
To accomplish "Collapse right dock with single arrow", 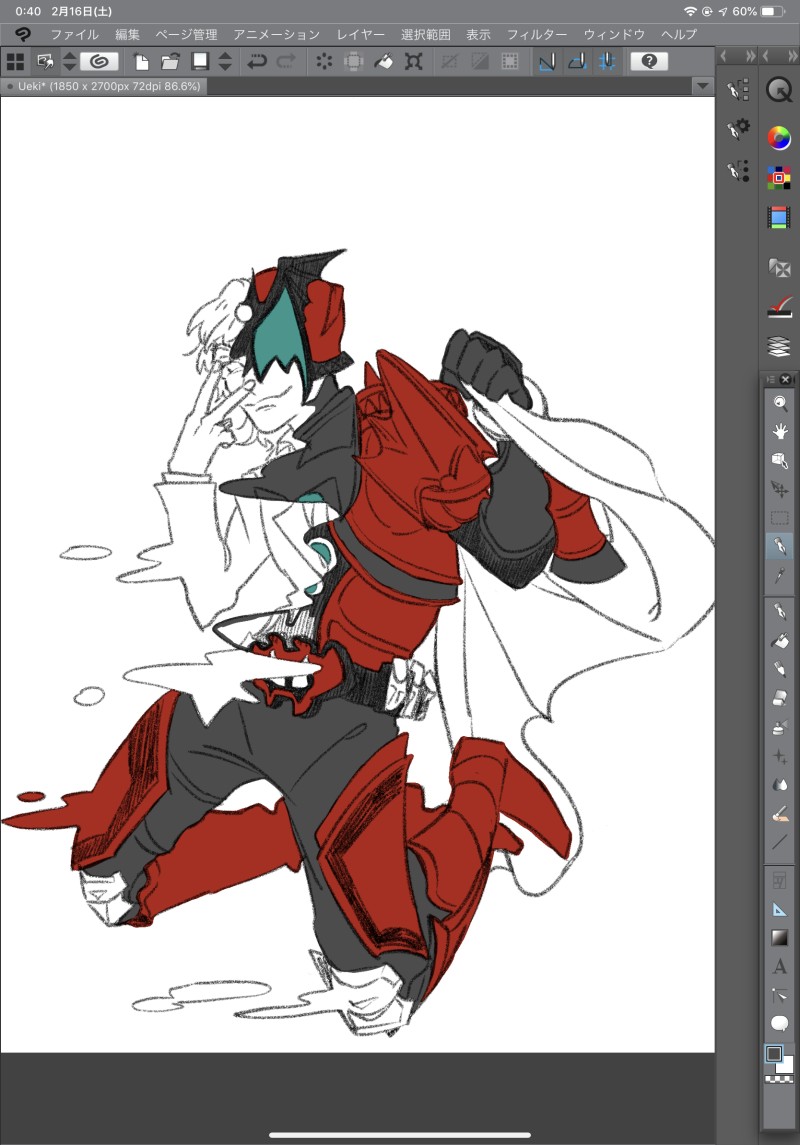I will click(x=766, y=56).
